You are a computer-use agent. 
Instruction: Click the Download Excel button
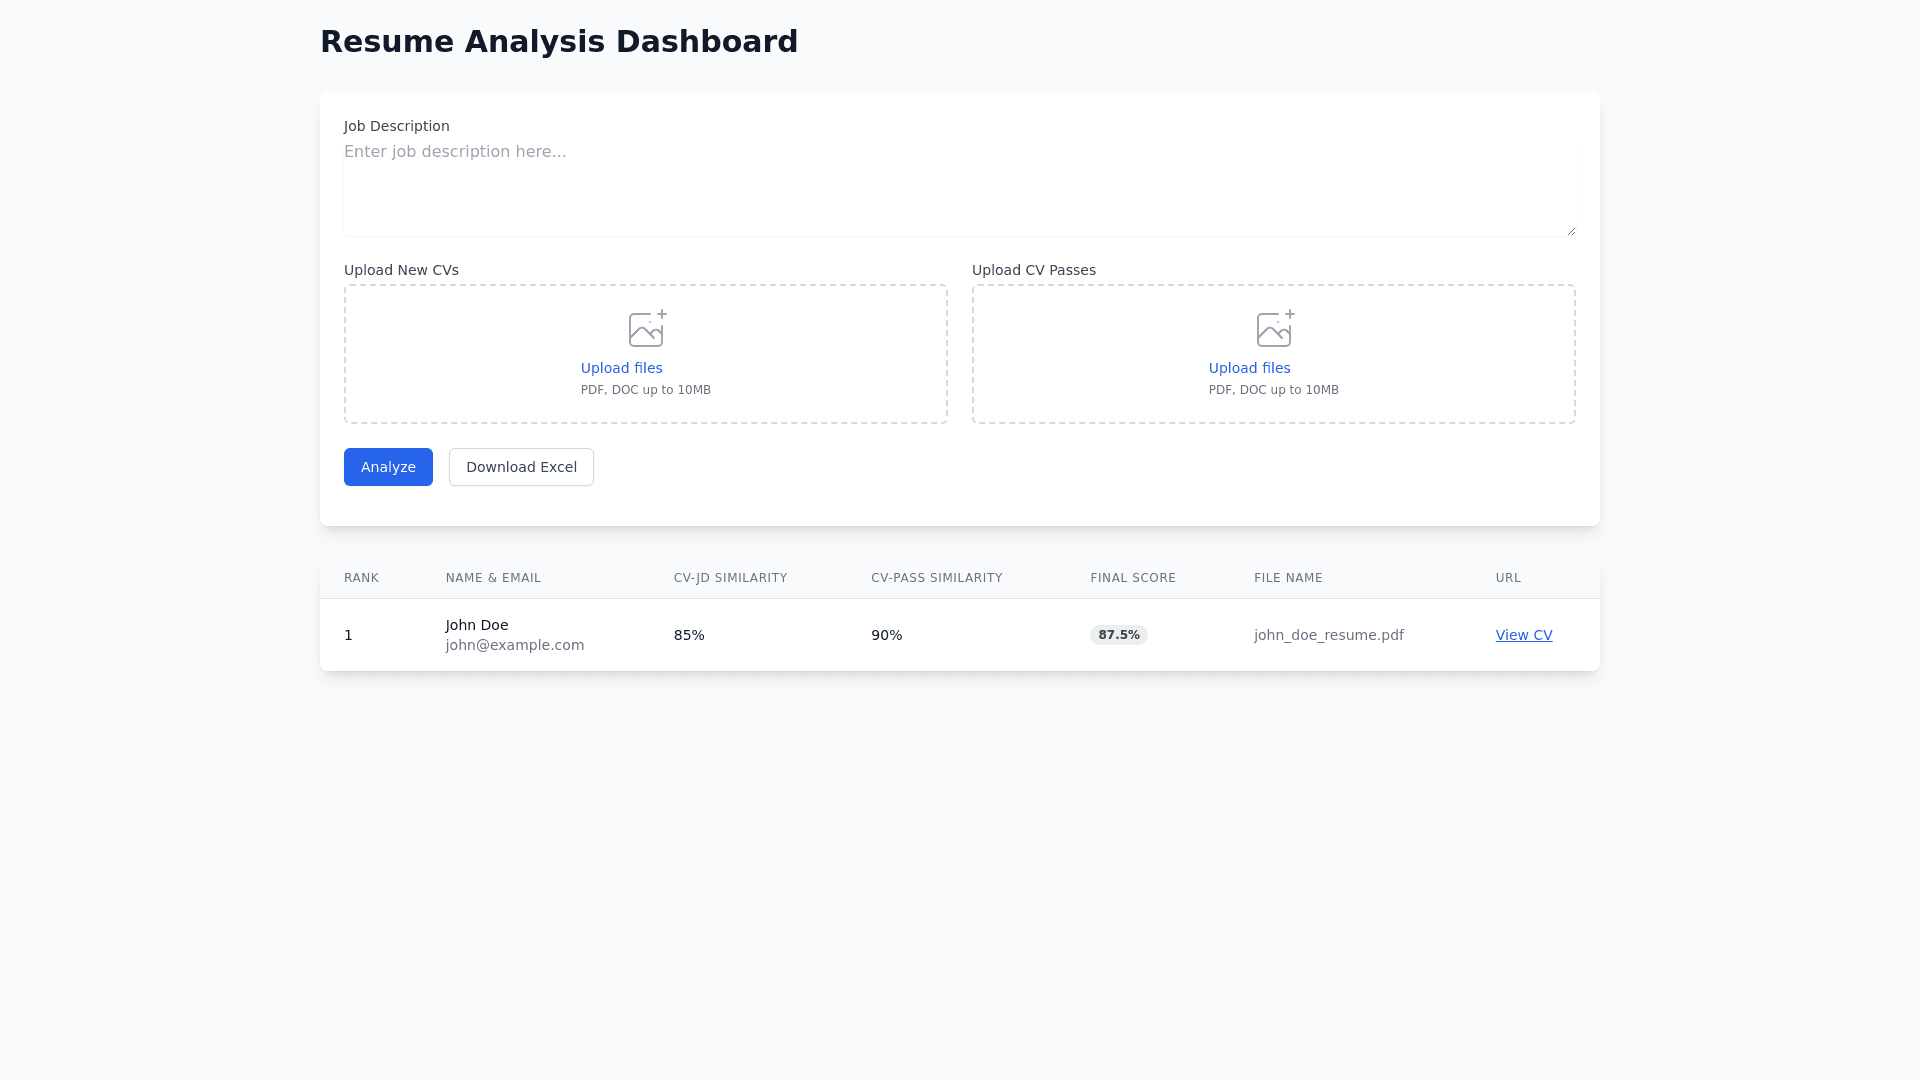pos(521,467)
